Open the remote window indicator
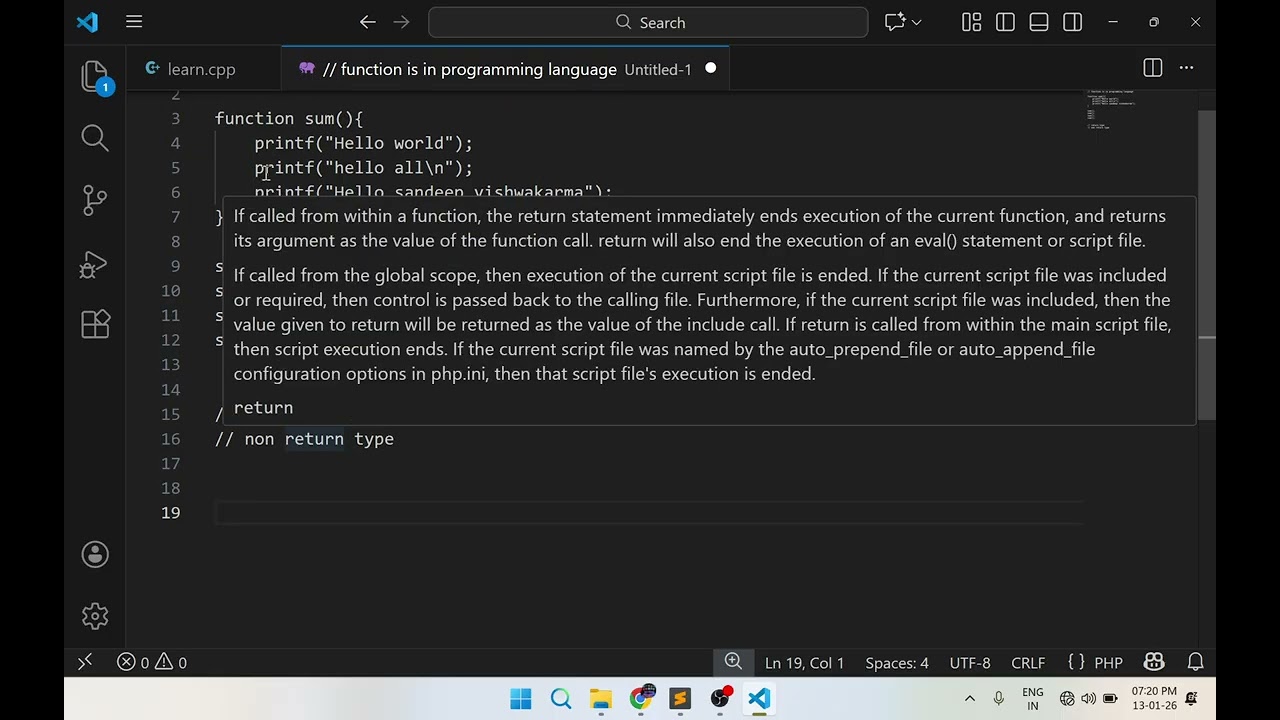The image size is (1280, 720). point(85,662)
